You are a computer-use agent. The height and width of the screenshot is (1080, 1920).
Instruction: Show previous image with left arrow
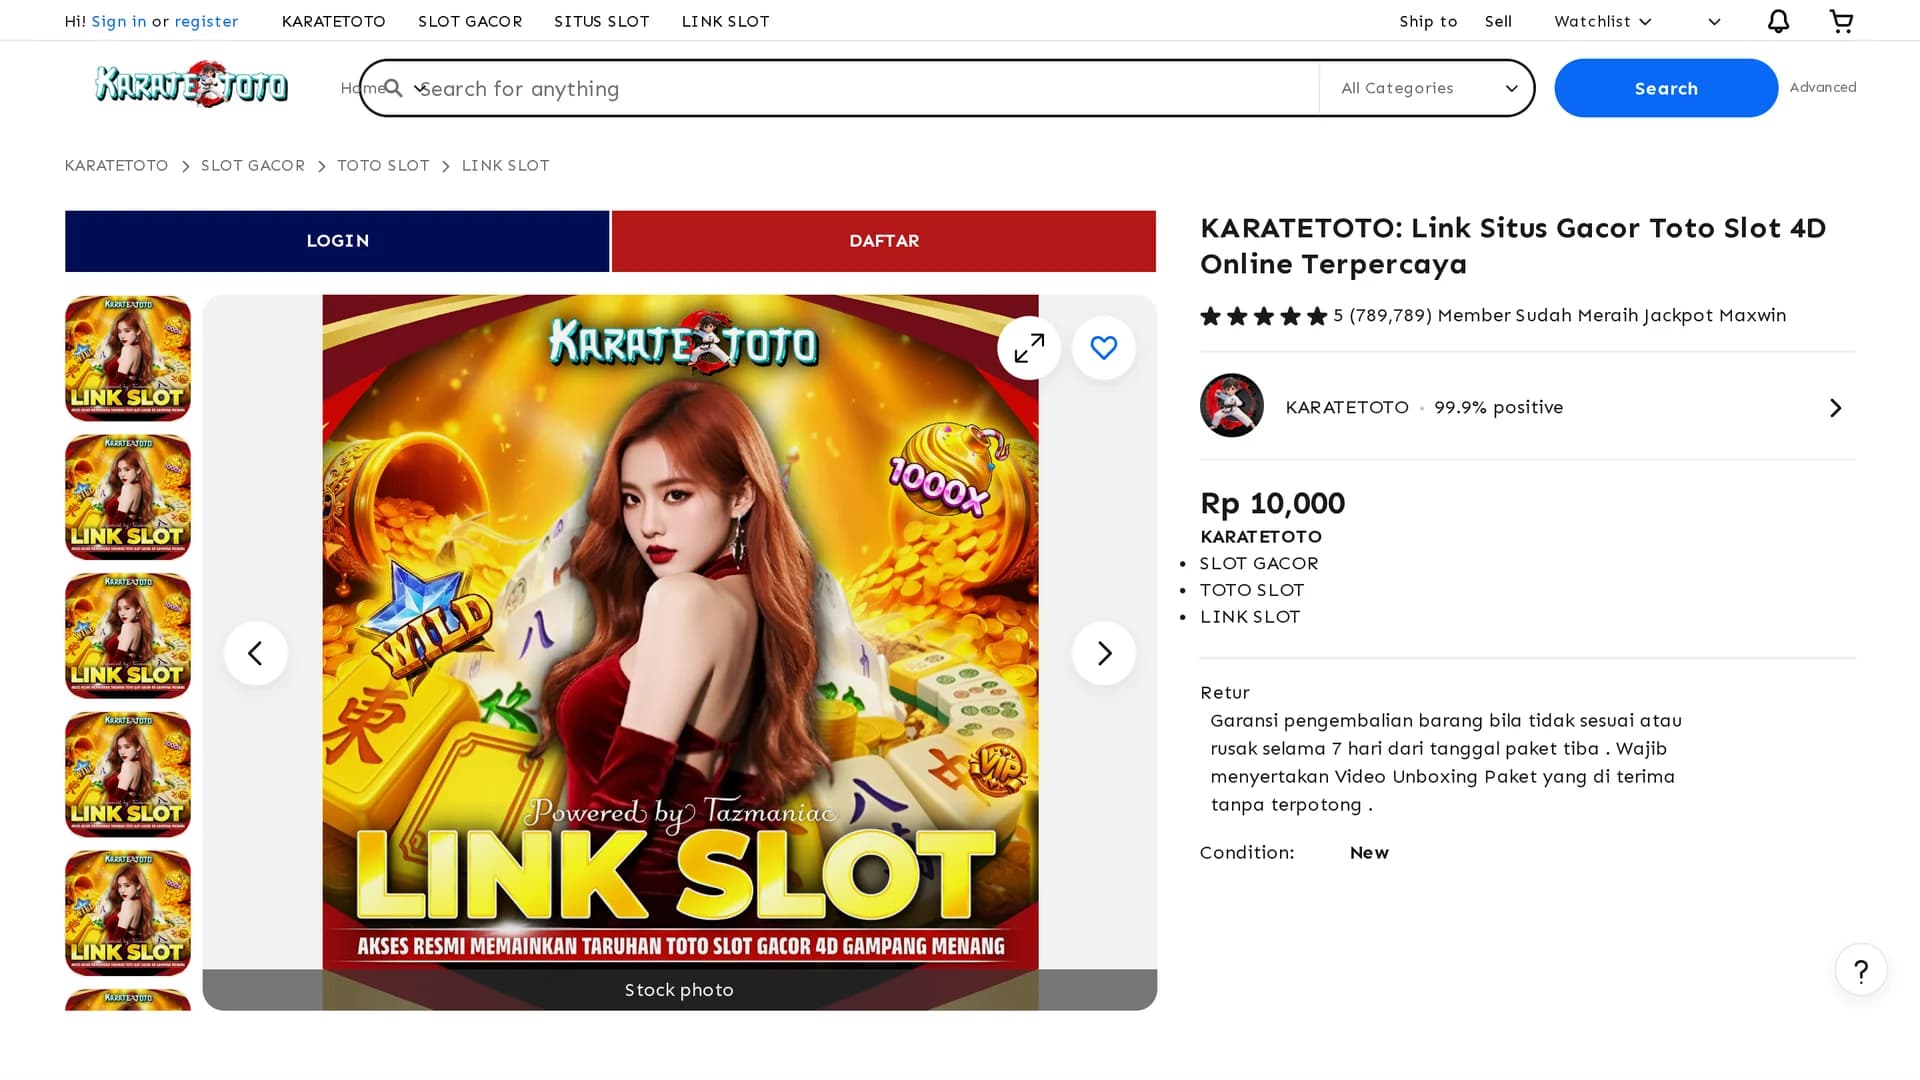[x=256, y=653]
